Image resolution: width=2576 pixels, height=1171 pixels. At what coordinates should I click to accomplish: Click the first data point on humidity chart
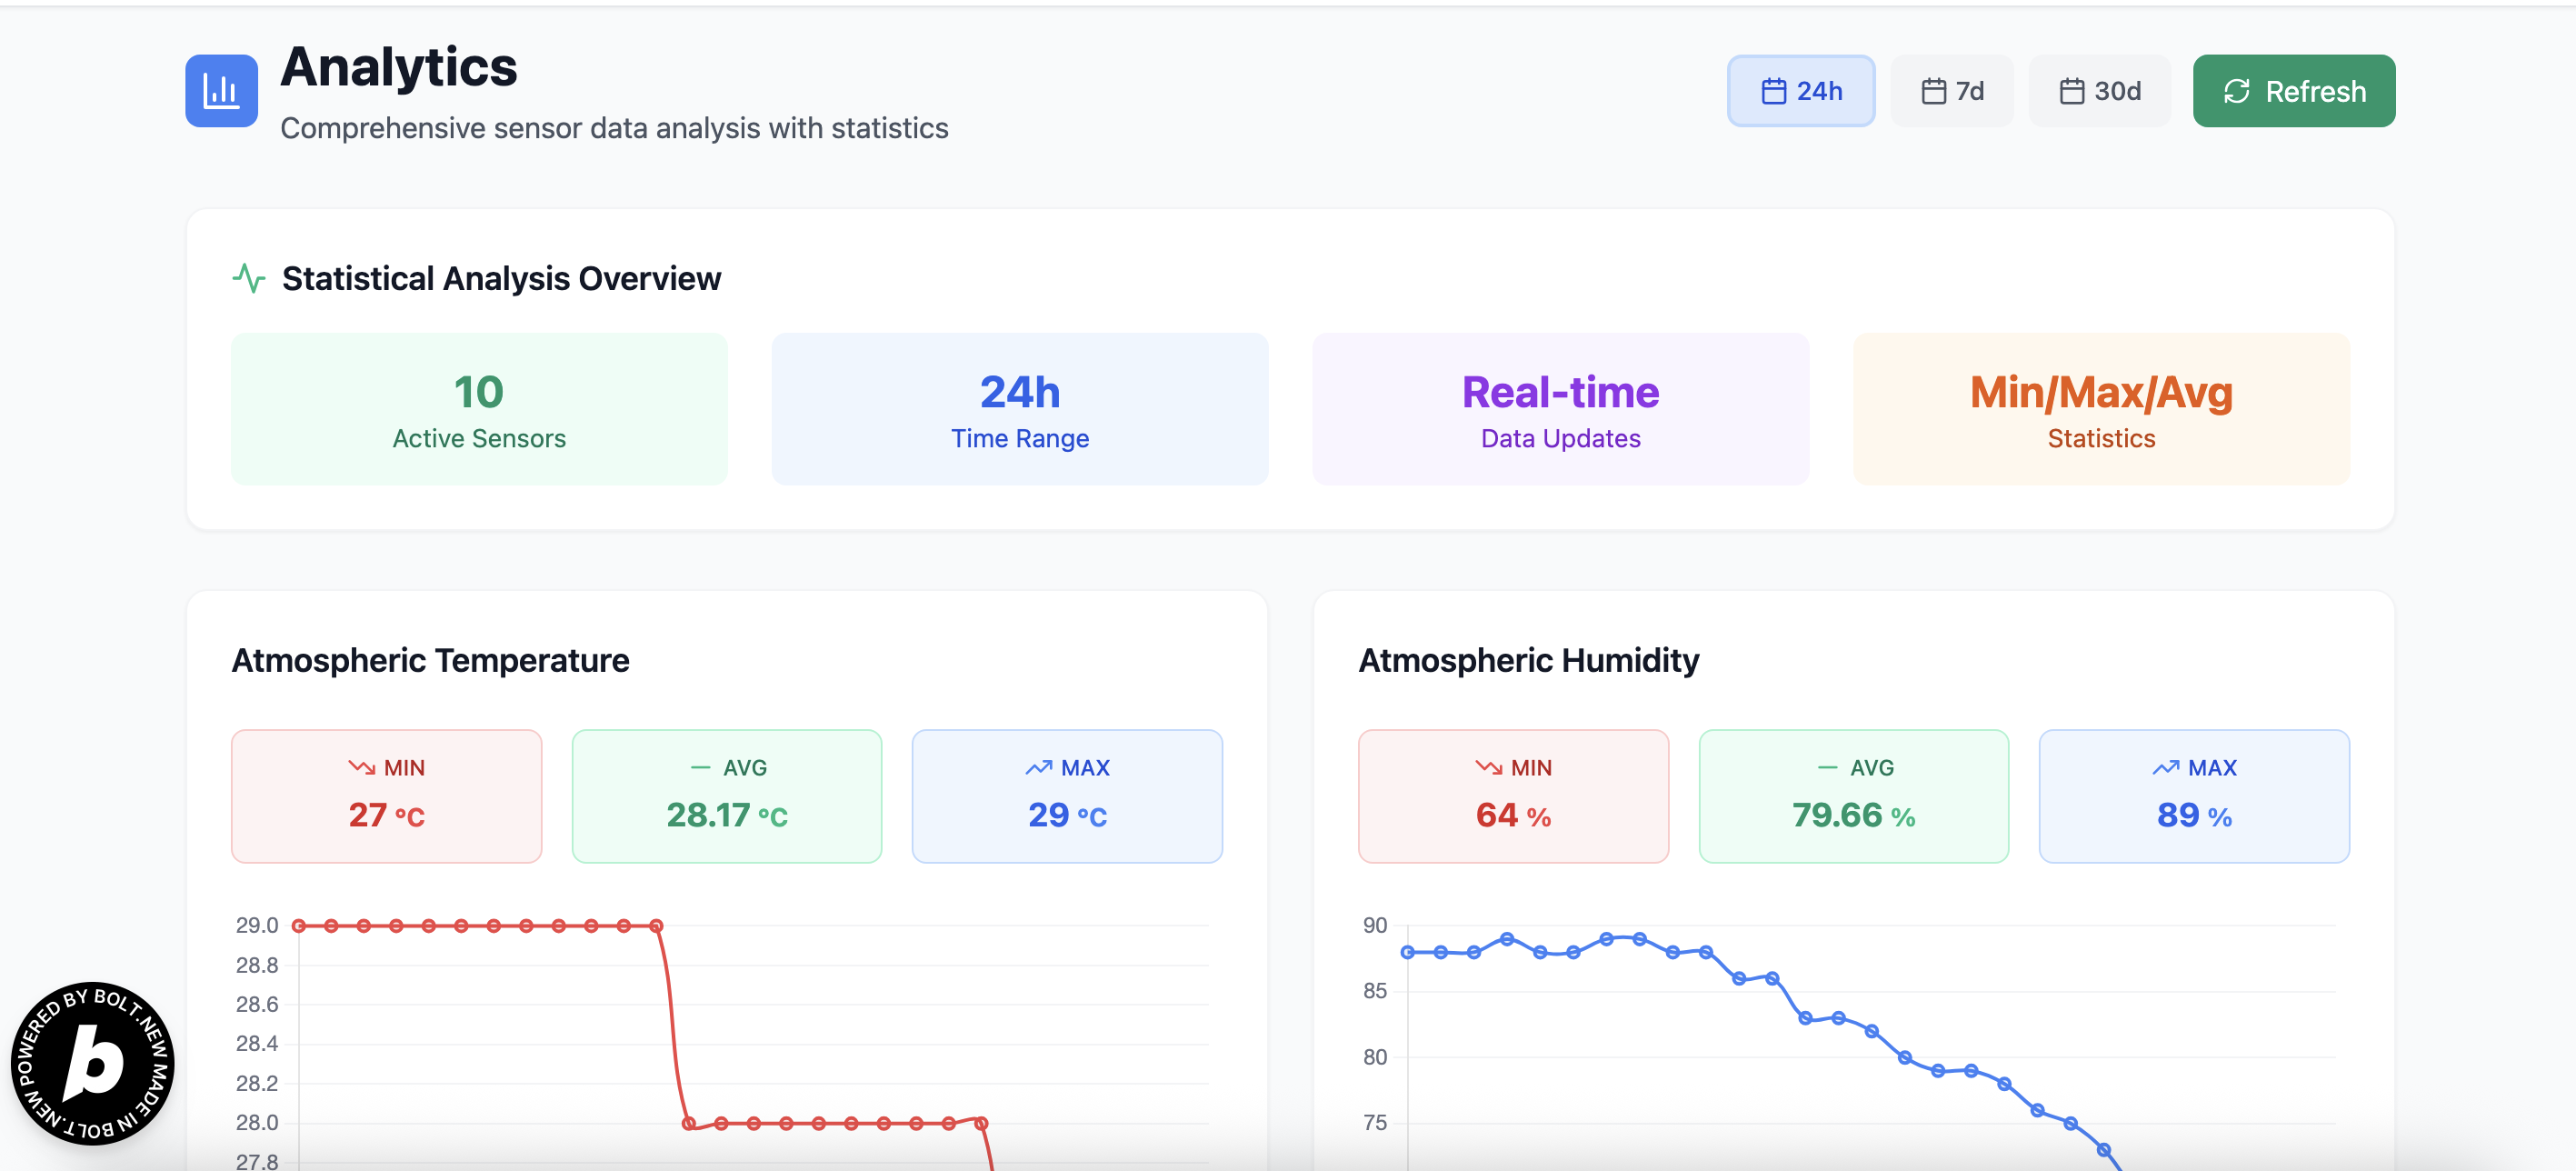click(x=1408, y=952)
